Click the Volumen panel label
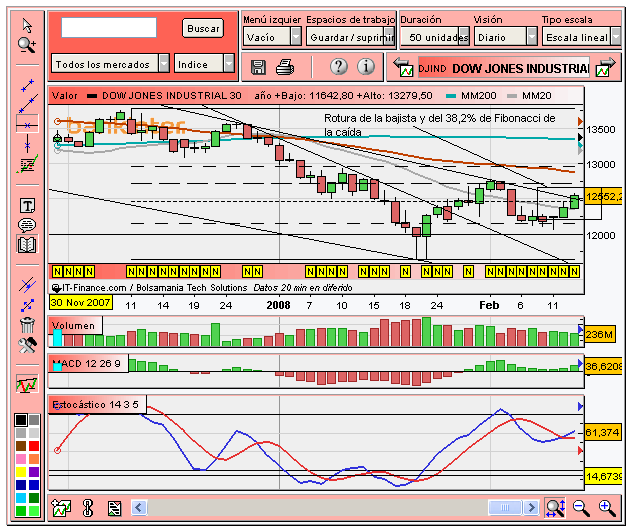This screenshot has height=530, width=633. click(x=73, y=326)
